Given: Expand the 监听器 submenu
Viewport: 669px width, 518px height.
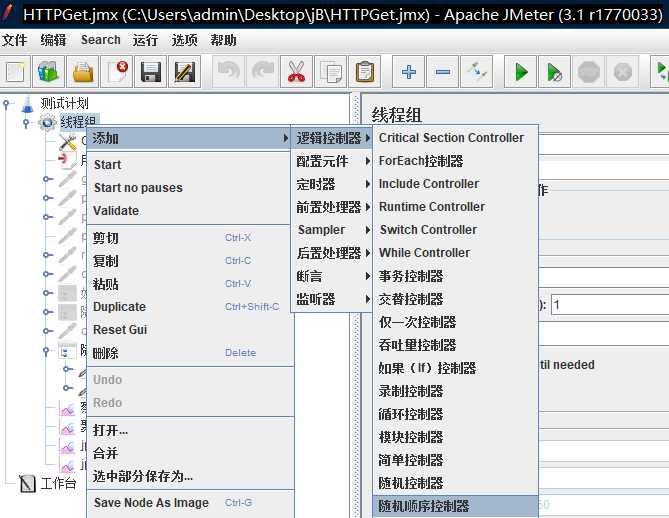Looking at the screenshot, I should pyautogui.click(x=332, y=299).
